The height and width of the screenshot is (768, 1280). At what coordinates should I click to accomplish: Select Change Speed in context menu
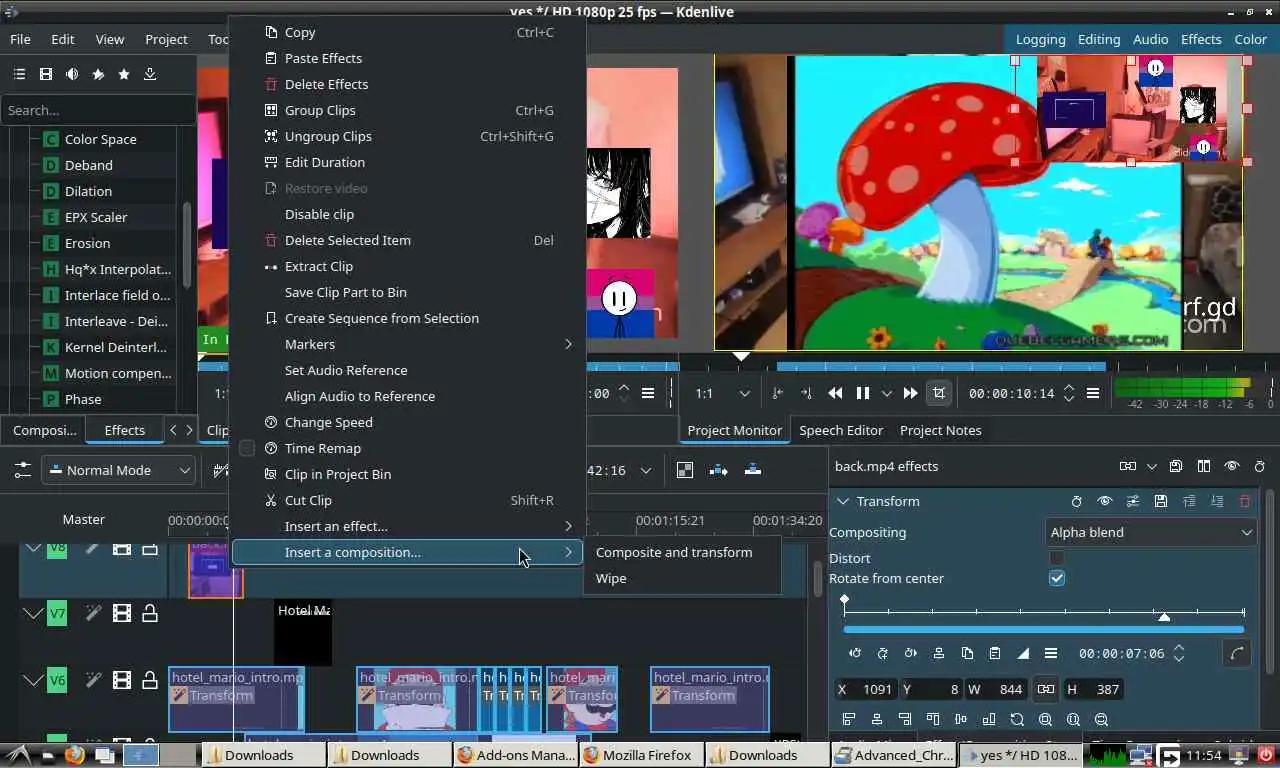tap(406, 422)
